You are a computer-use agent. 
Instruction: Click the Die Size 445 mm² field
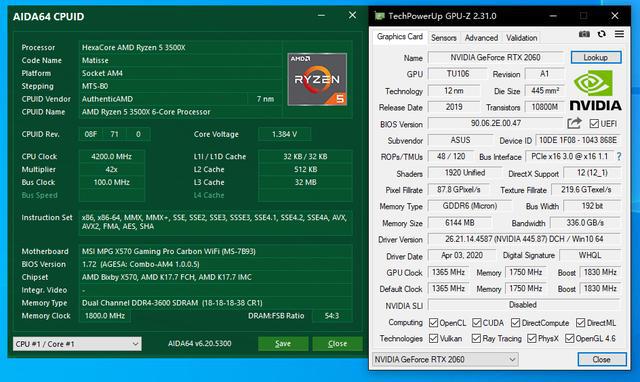[544, 91]
